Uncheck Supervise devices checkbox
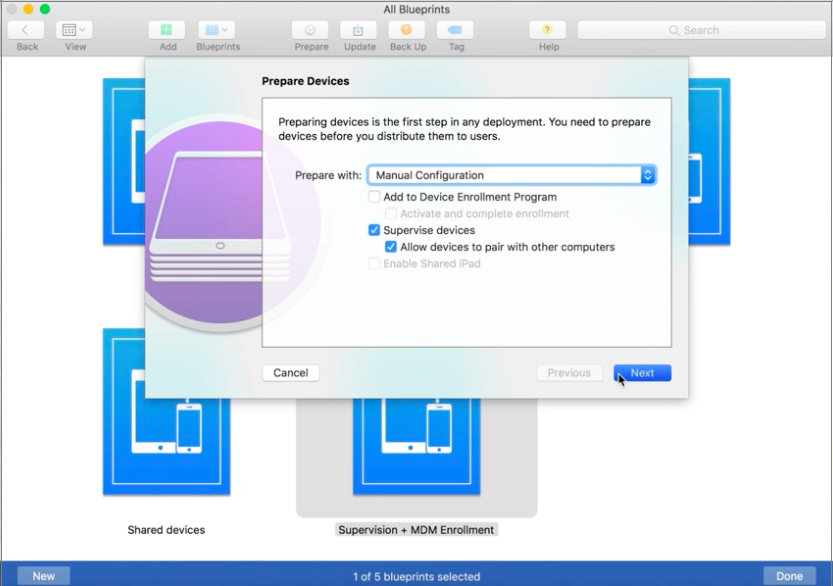This screenshot has width=833, height=586. 375,230
